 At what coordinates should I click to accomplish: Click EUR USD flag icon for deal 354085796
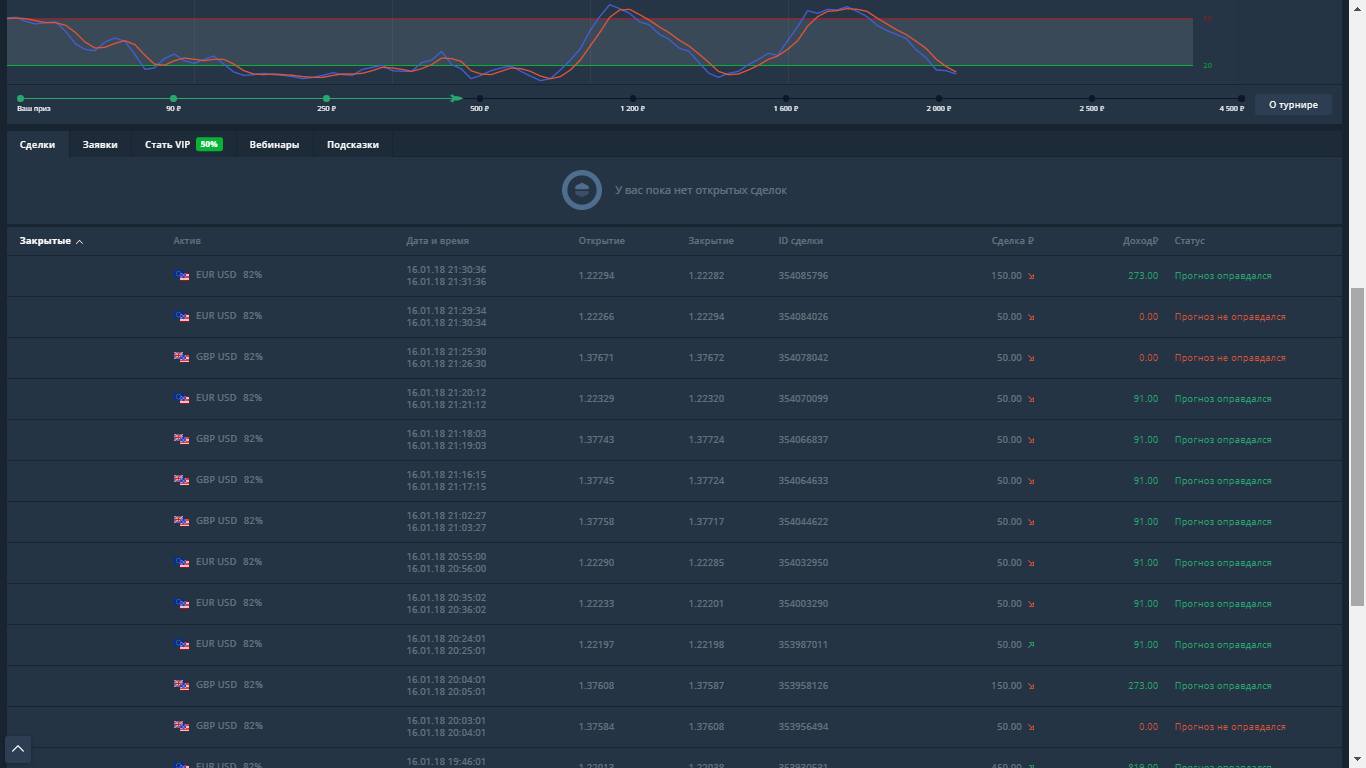(x=182, y=275)
